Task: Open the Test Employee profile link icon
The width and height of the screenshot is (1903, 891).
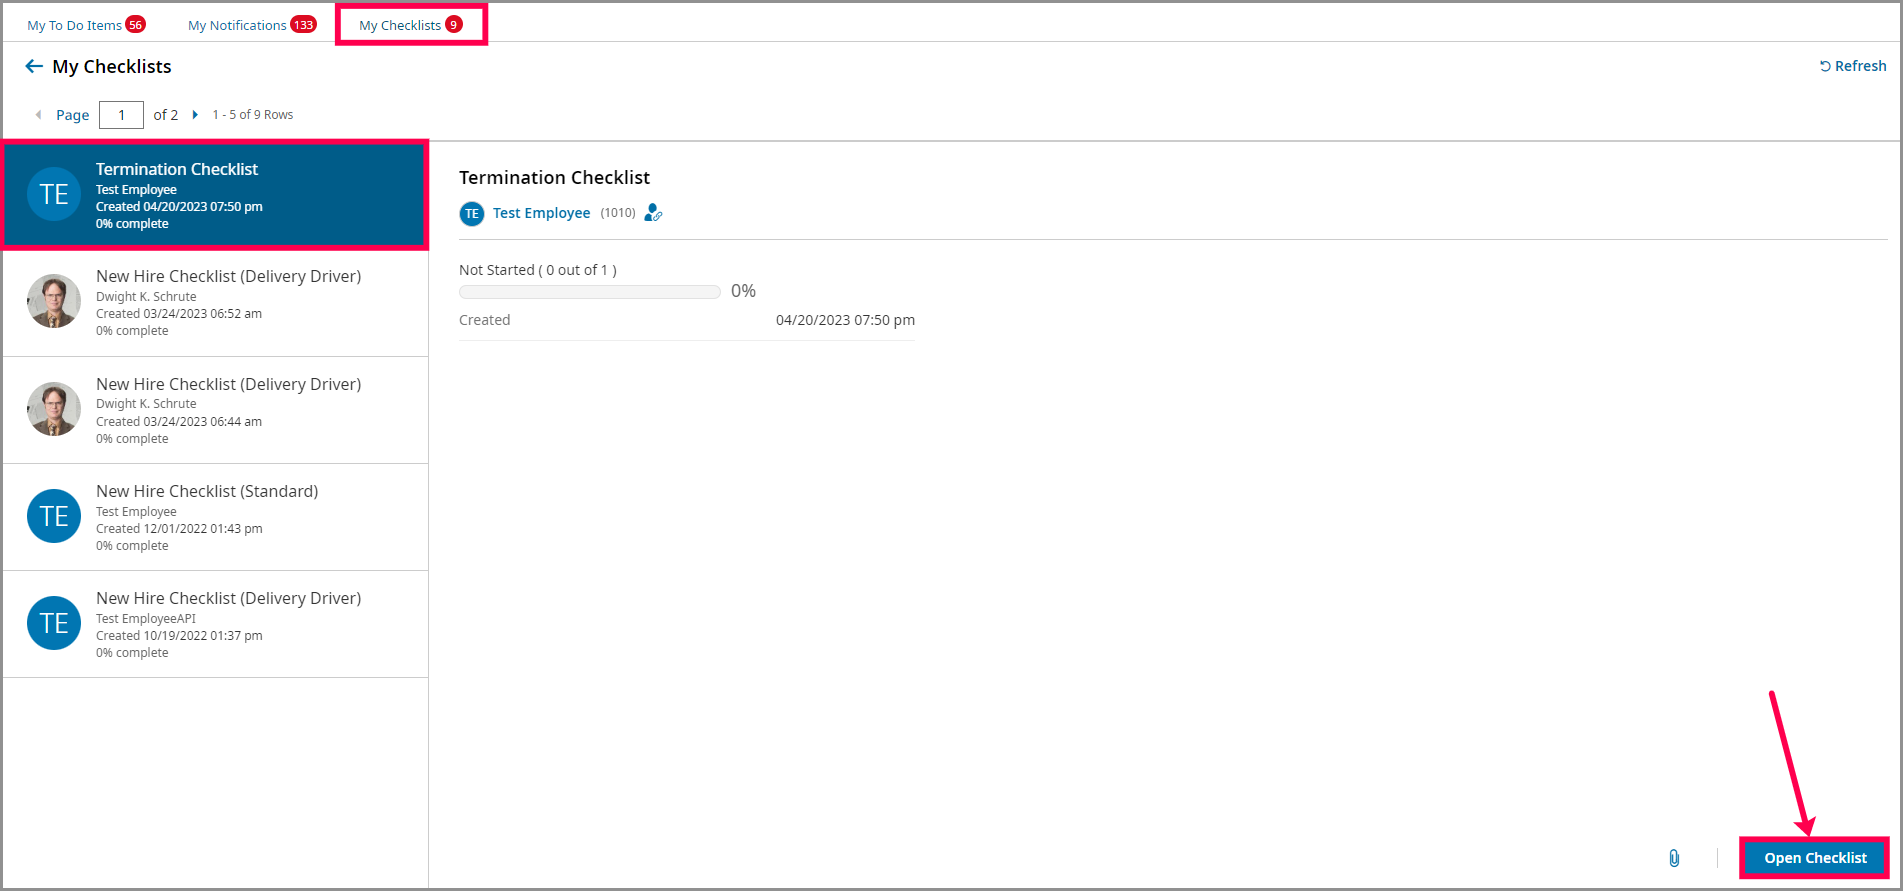Action: pos(653,213)
